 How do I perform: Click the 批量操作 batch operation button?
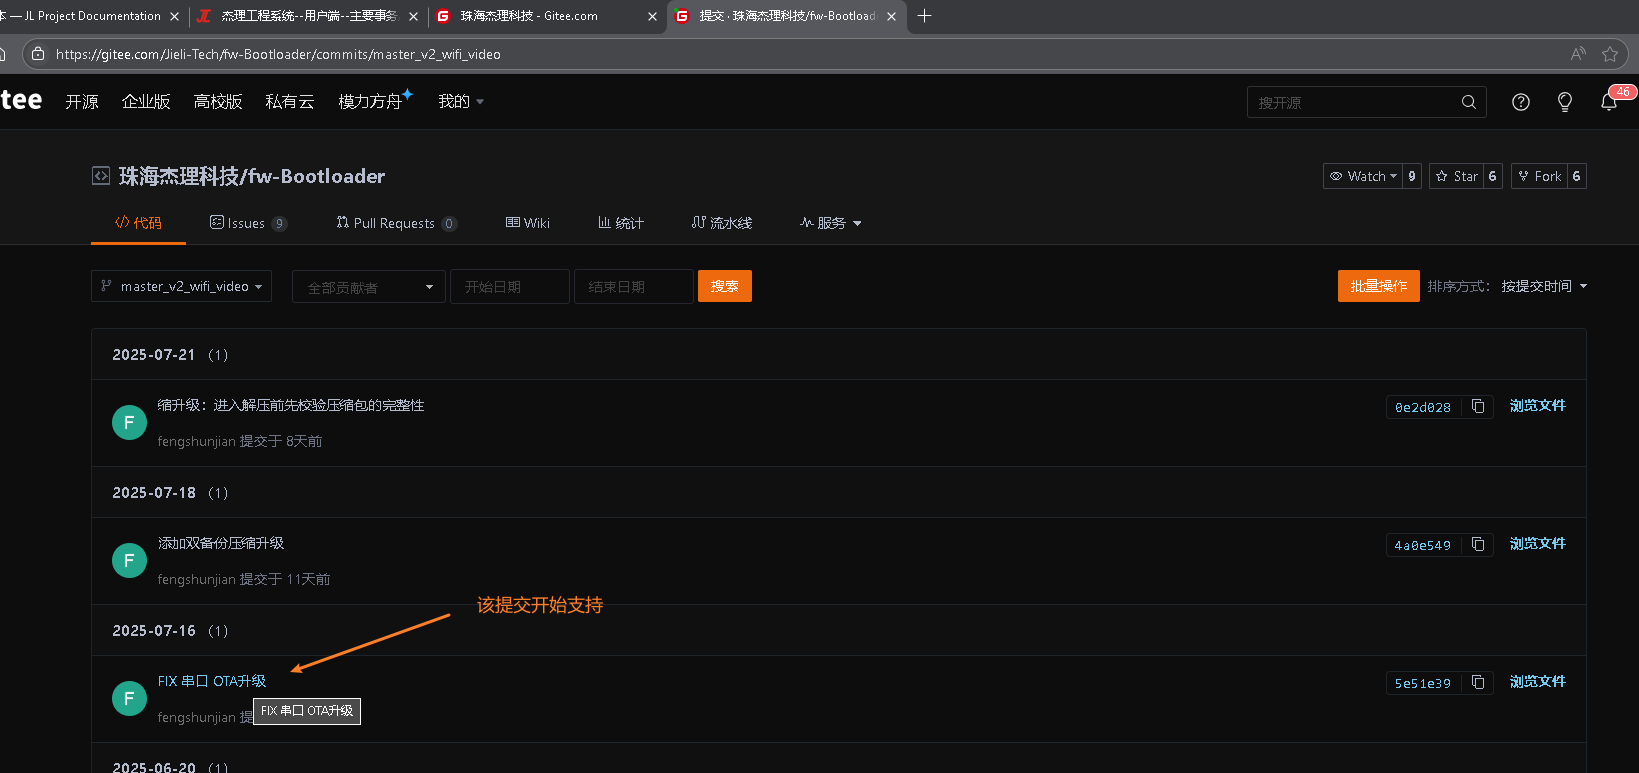point(1379,286)
